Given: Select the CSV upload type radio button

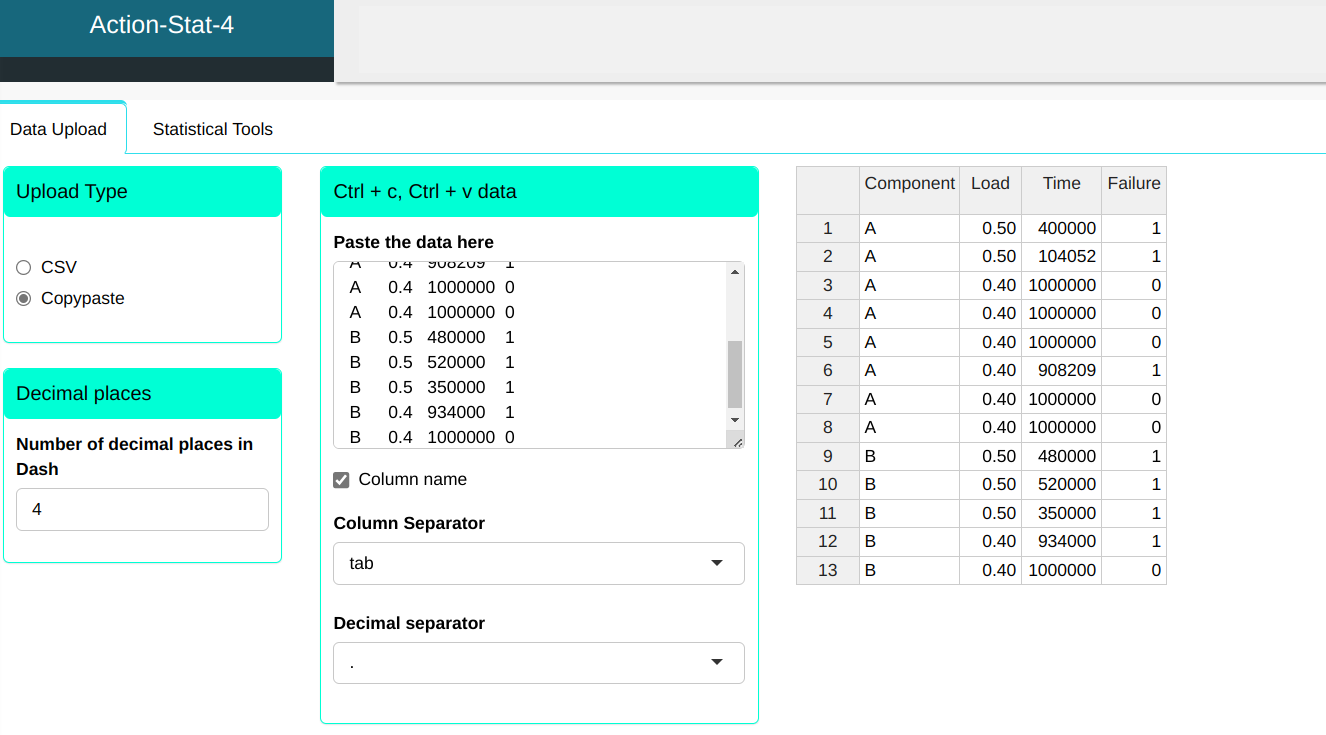Looking at the screenshot, I should [x=24, y=267].
